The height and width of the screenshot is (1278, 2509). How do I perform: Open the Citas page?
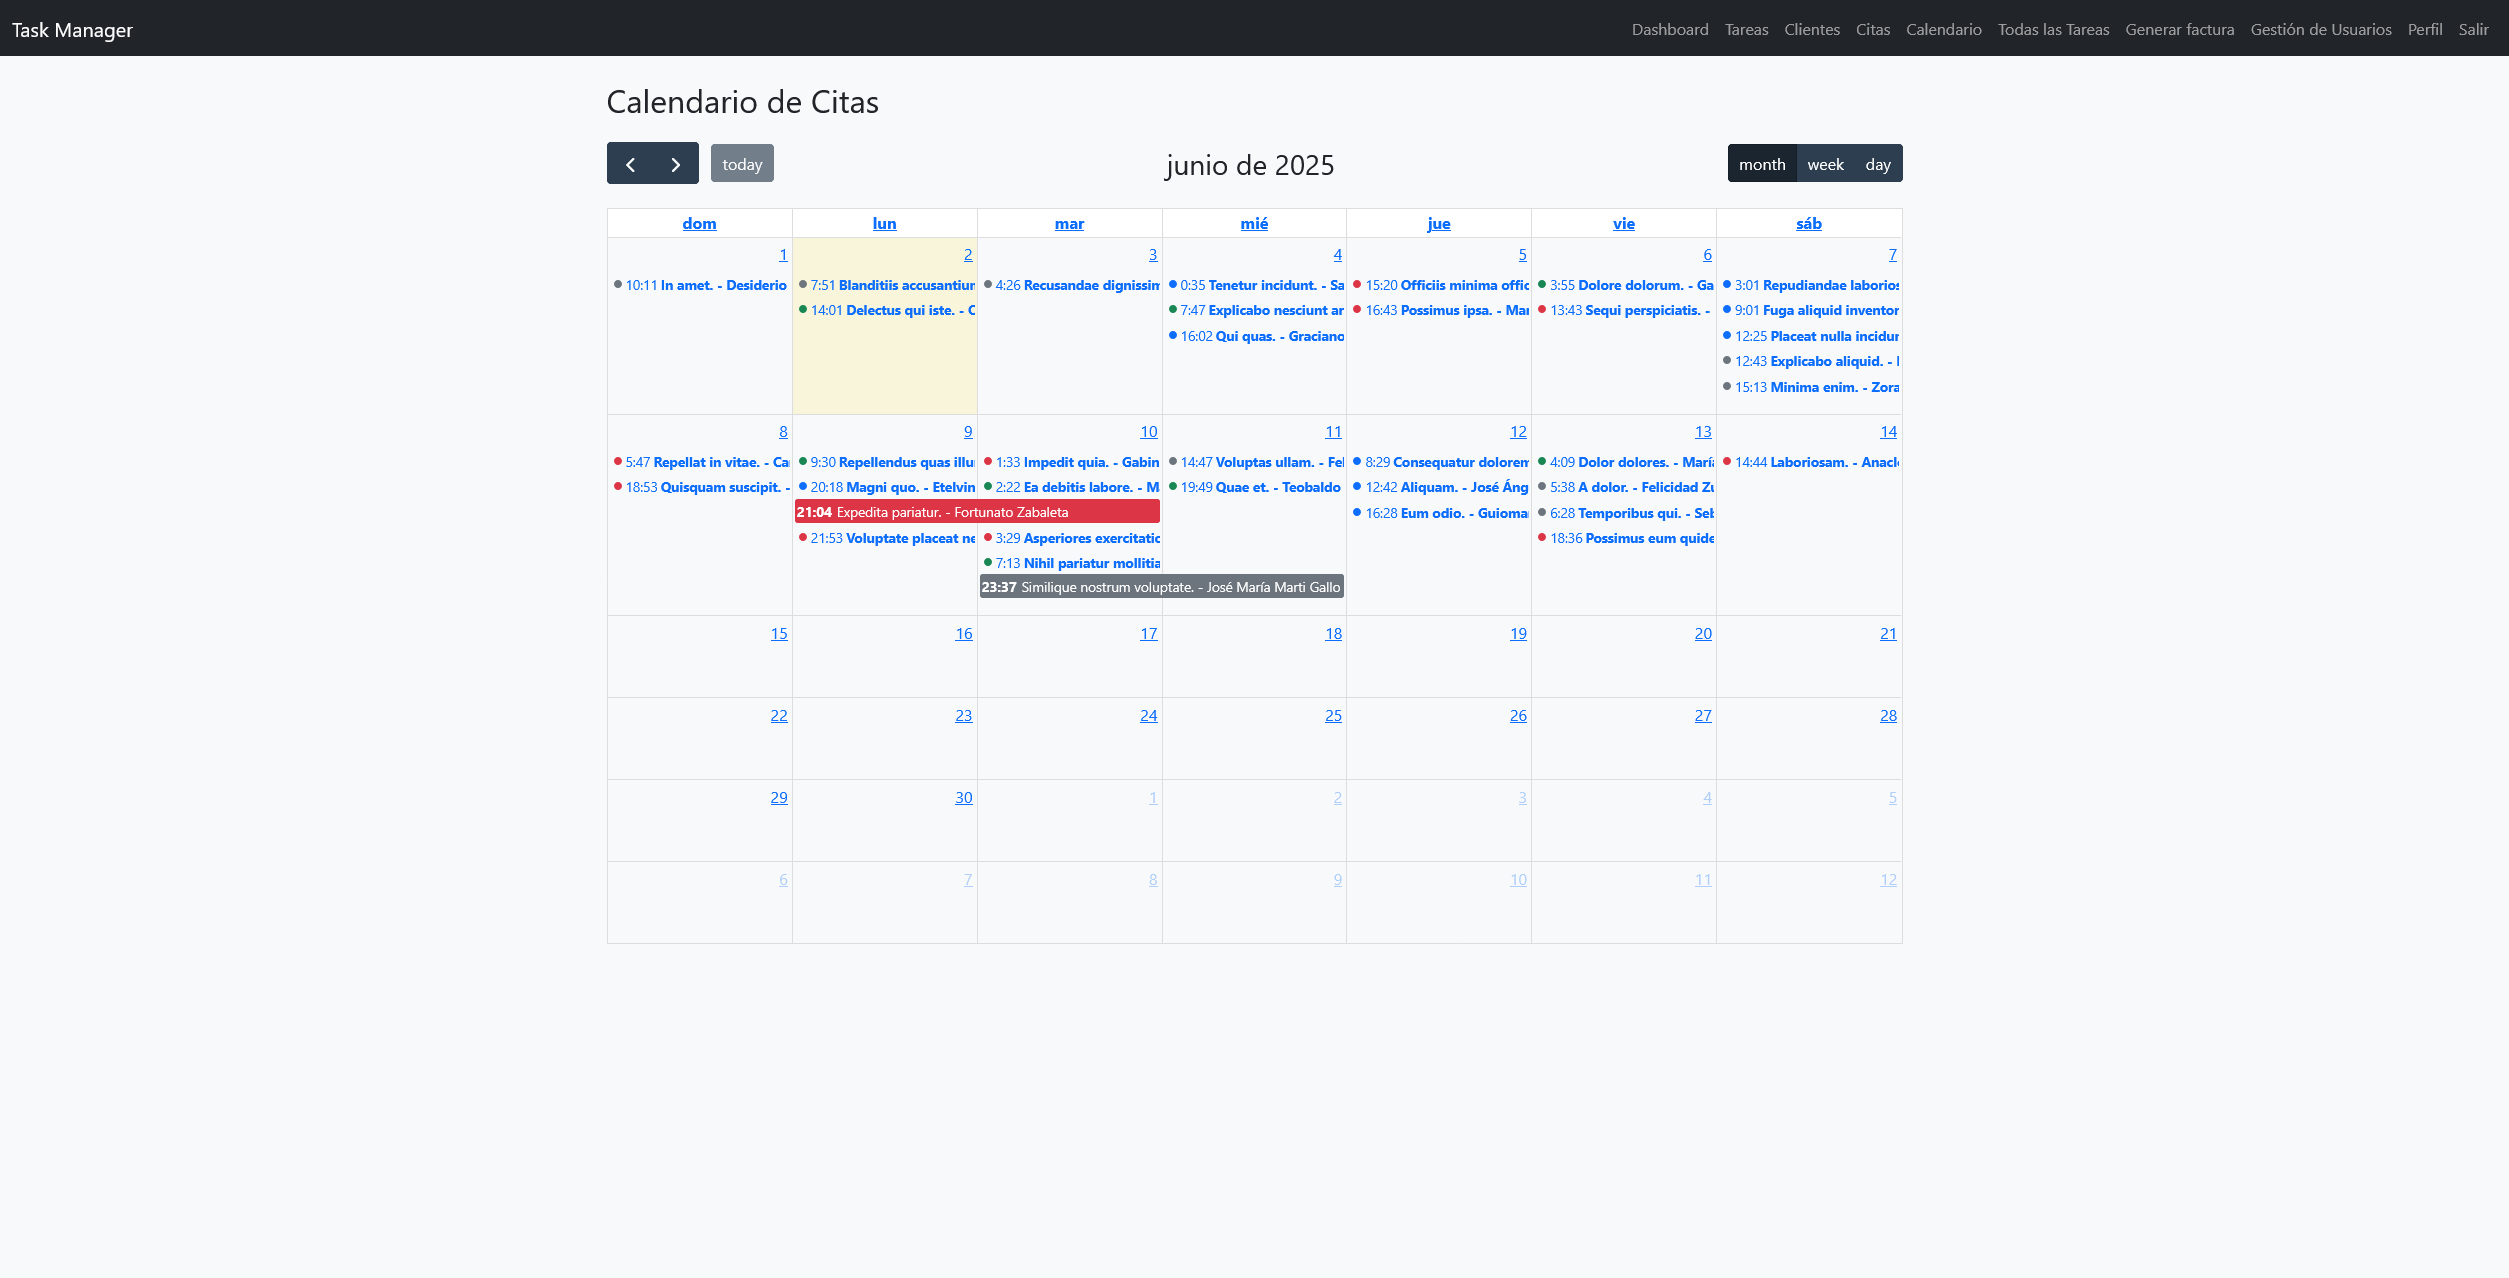pos(1873,29)
